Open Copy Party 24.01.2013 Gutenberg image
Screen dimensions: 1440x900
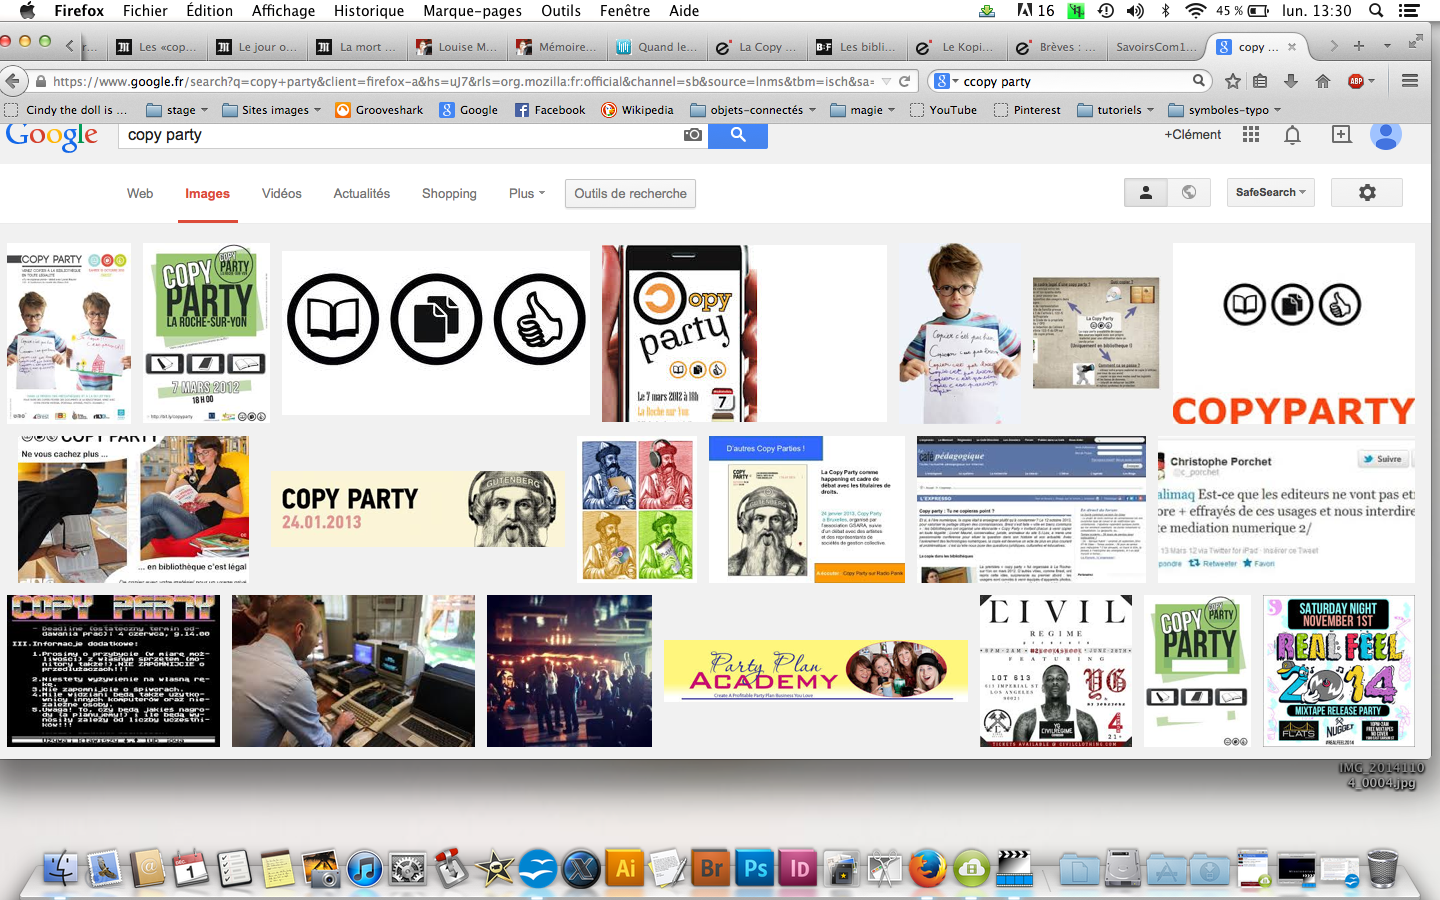pyautogui.click(x=418, y=510)
